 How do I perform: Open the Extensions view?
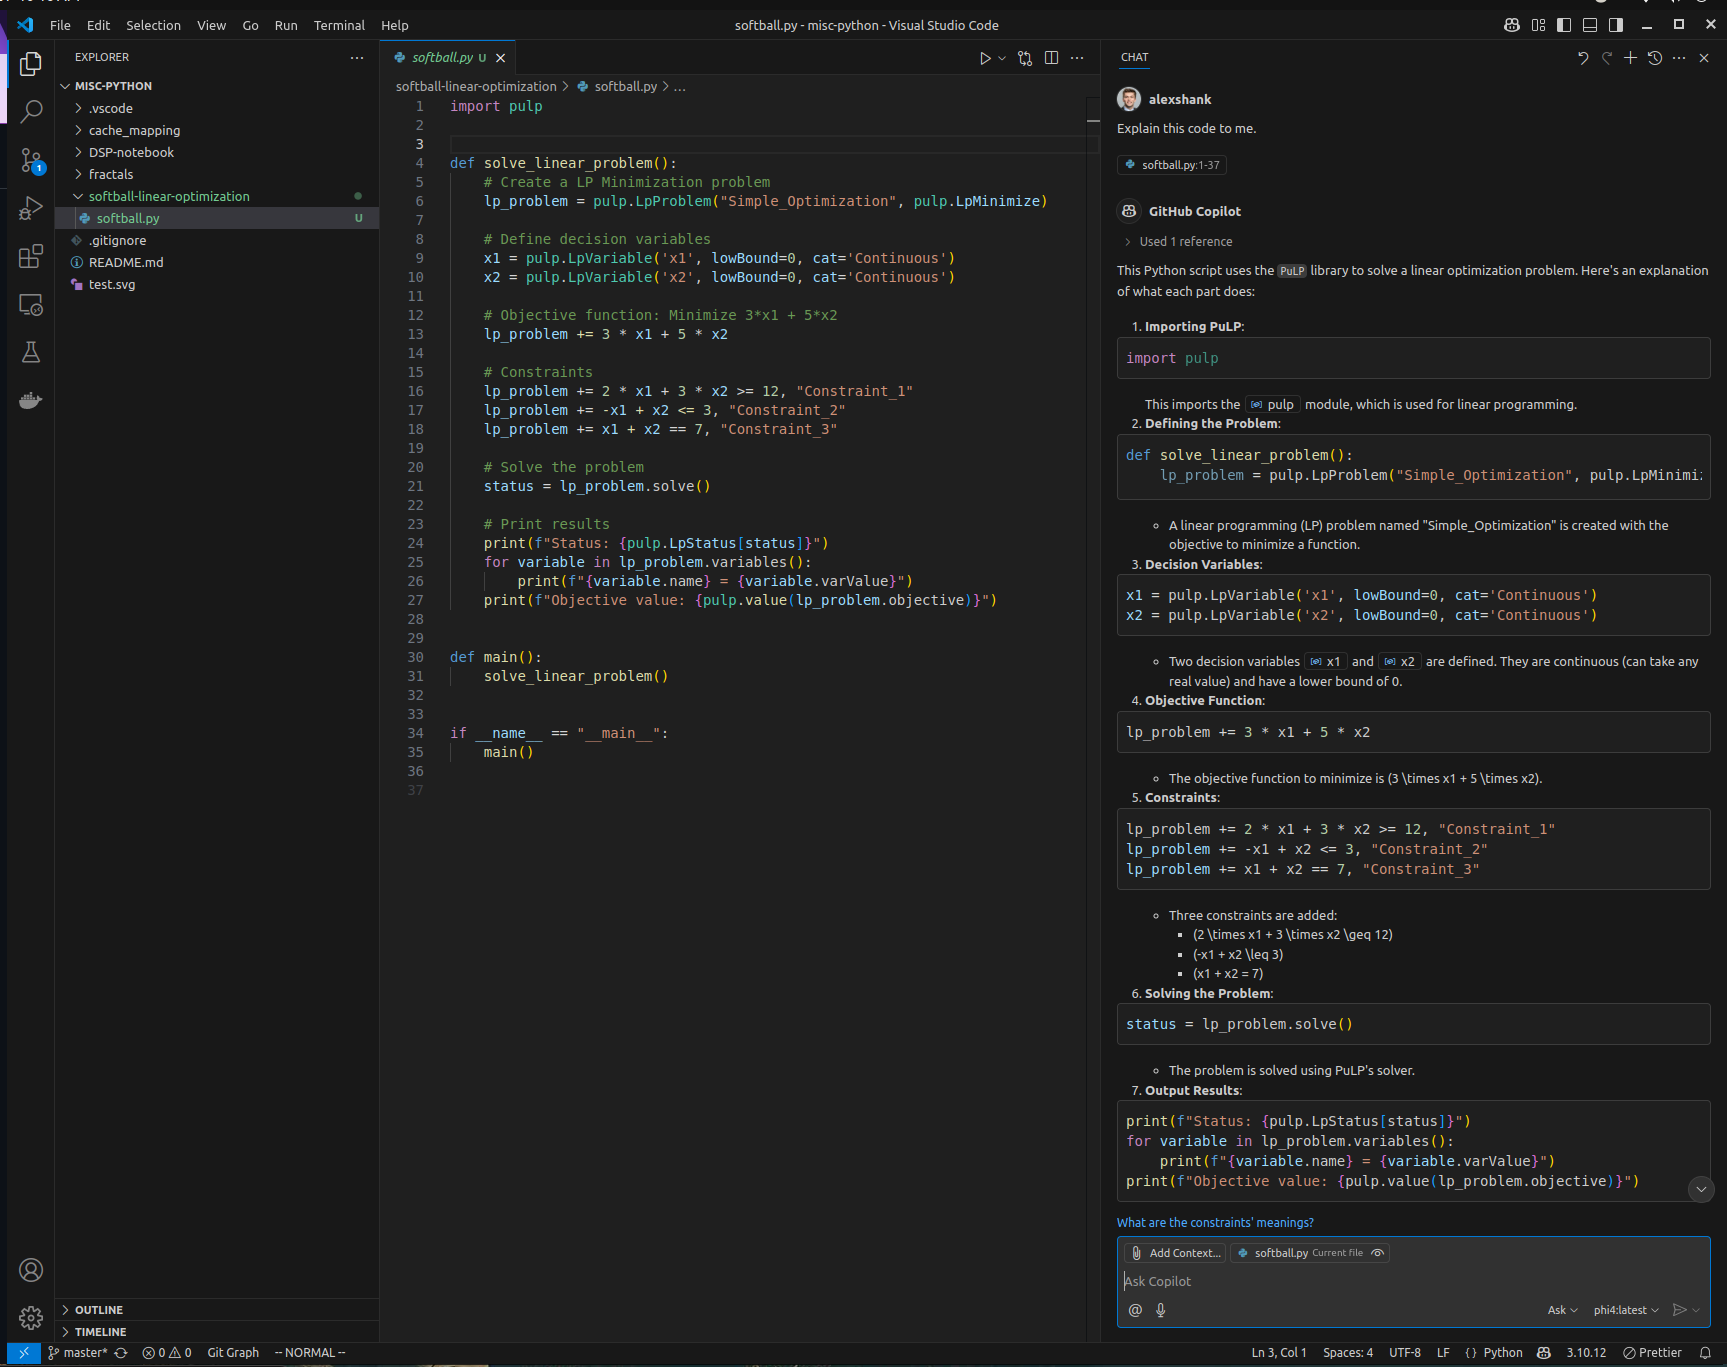[x=31, y=257]
